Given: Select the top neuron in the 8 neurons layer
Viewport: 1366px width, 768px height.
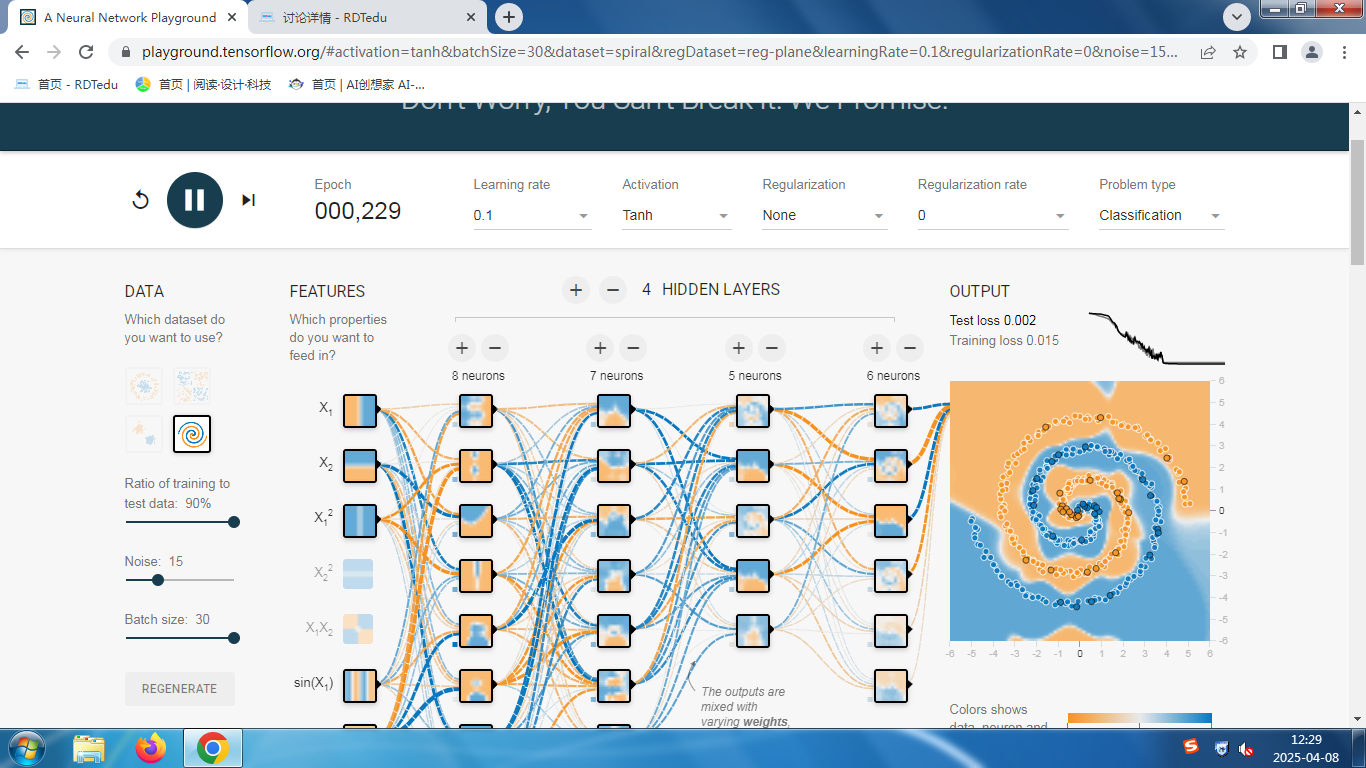Looking at the screenshot, I should tap(476, 410).
